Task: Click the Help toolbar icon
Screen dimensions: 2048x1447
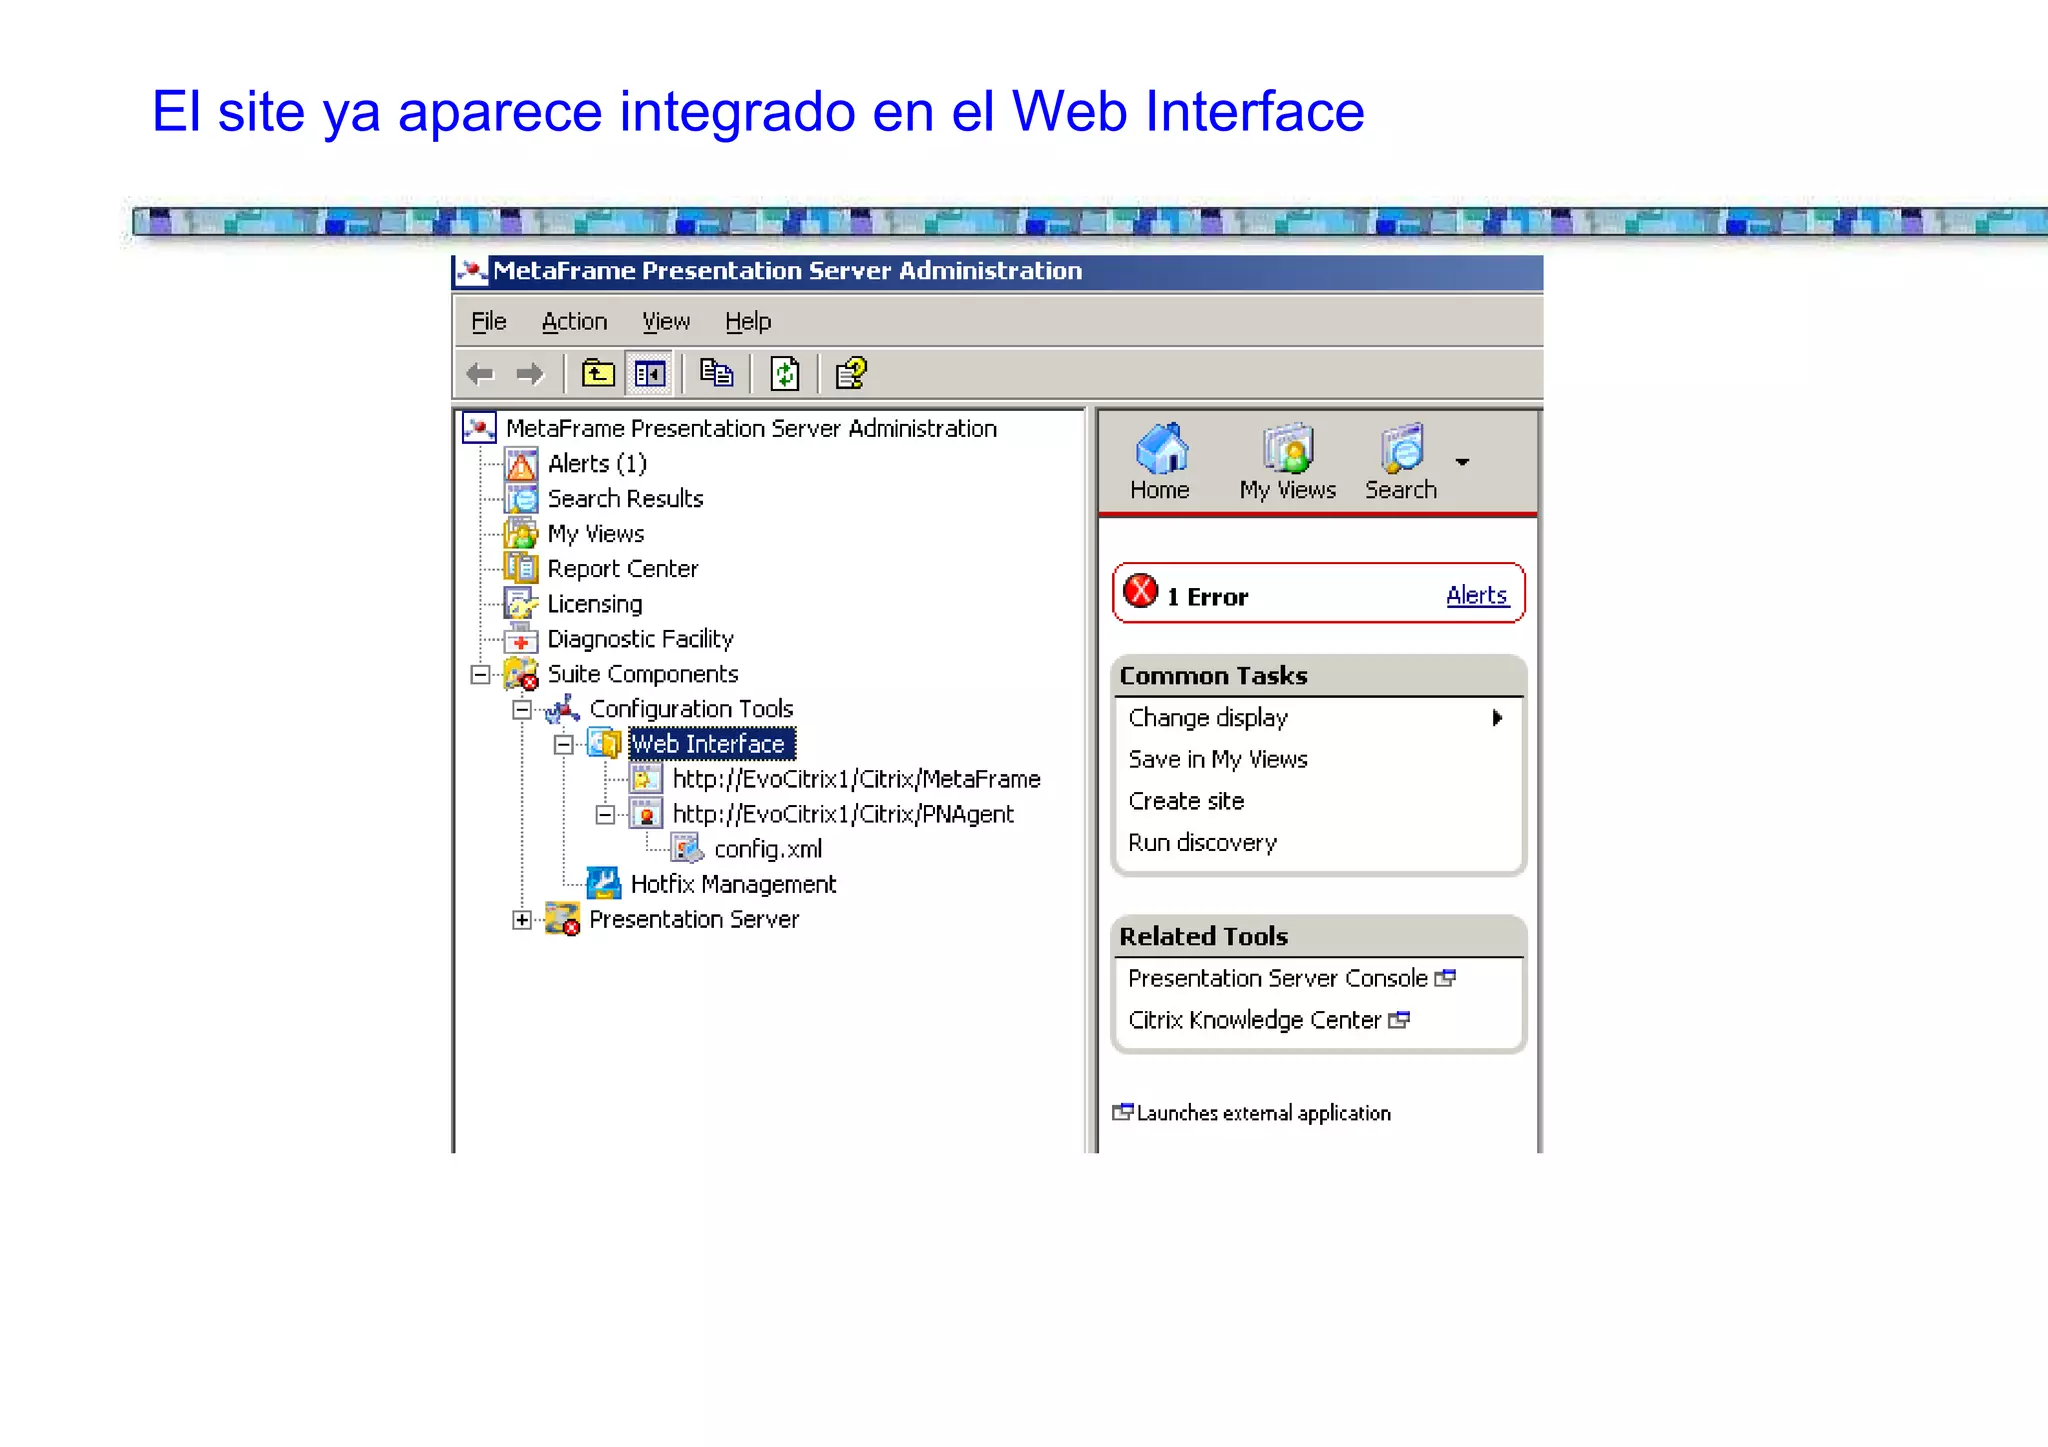Action: (851, 374)
